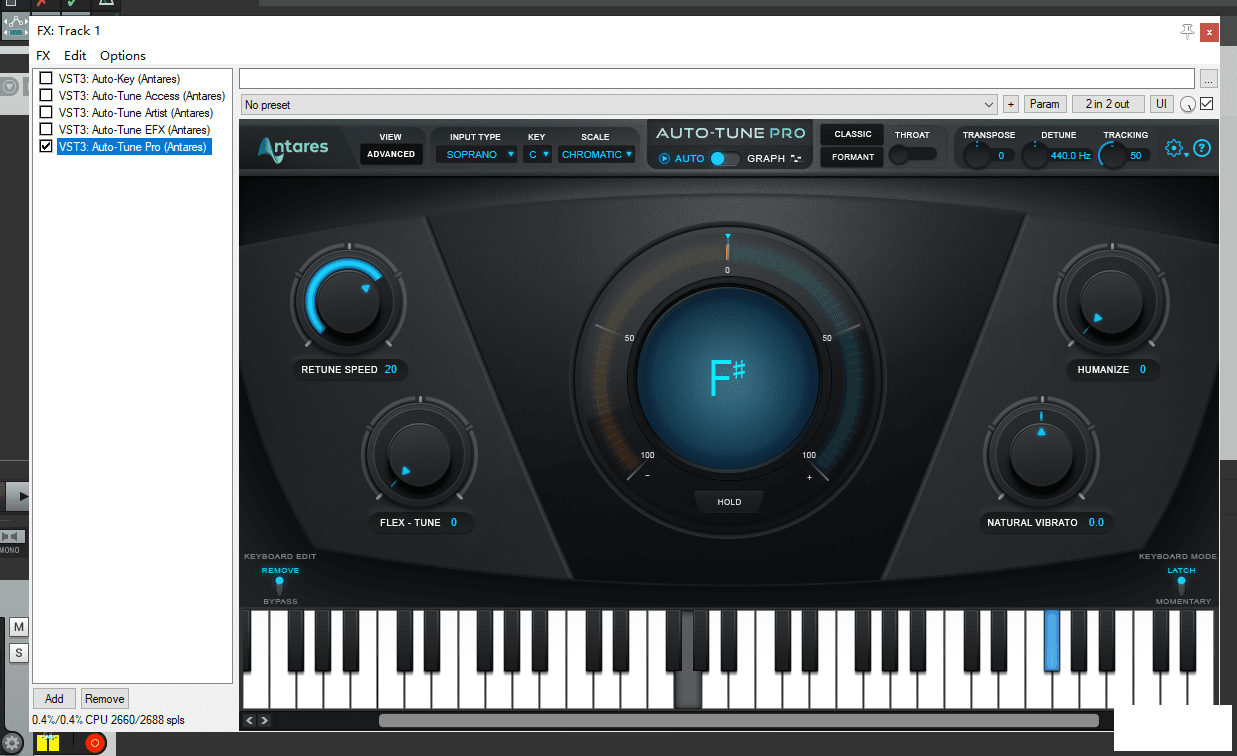1237x756 pixels.
Task: Click the Detune knob
Action: pyautogui.click(x=1037, y=155)
